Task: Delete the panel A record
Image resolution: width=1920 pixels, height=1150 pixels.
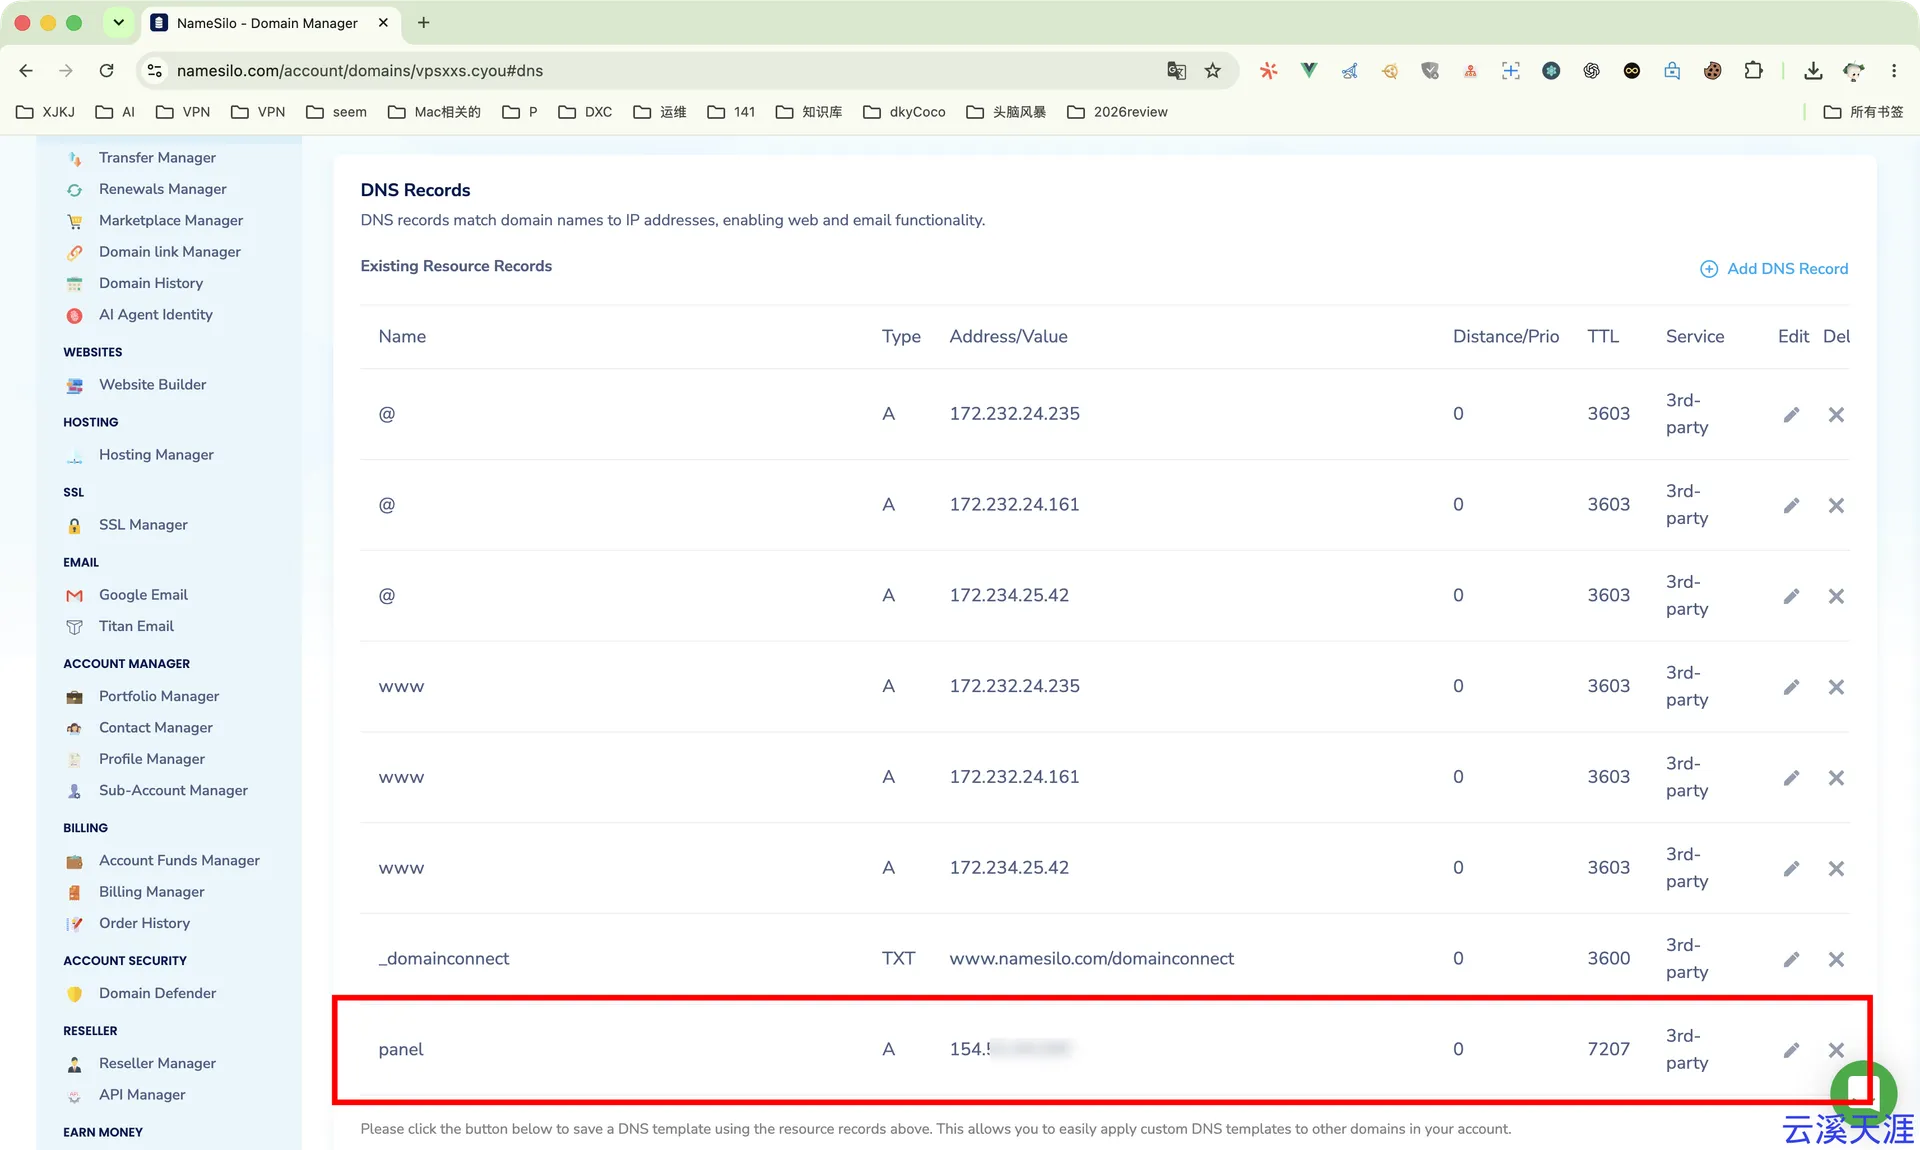Action: point(1836,1050)
